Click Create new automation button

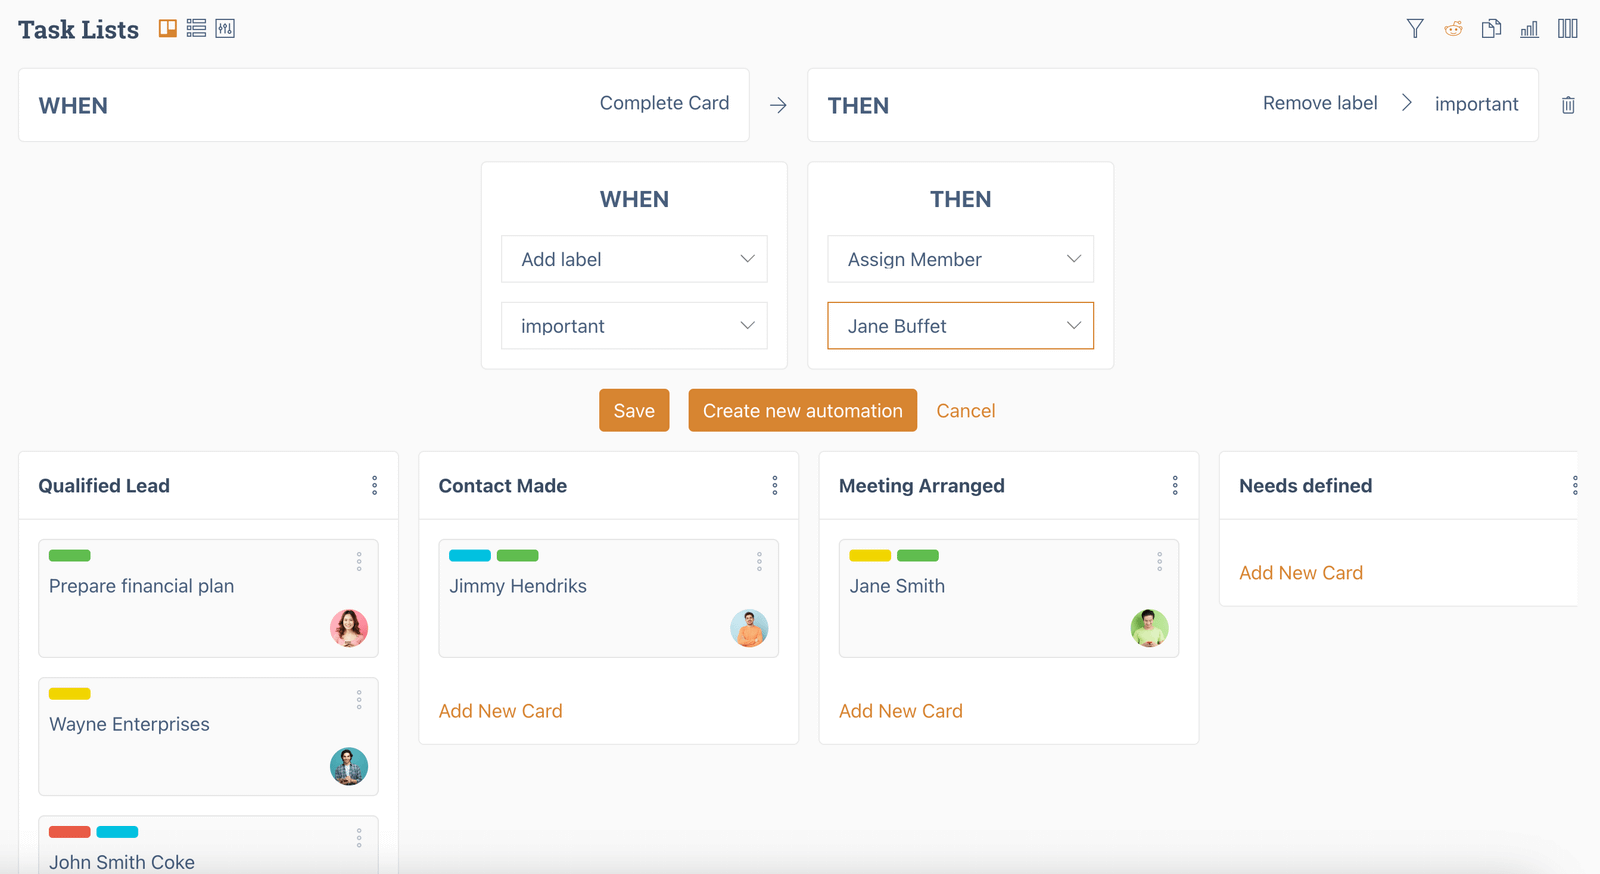point(802,410)
